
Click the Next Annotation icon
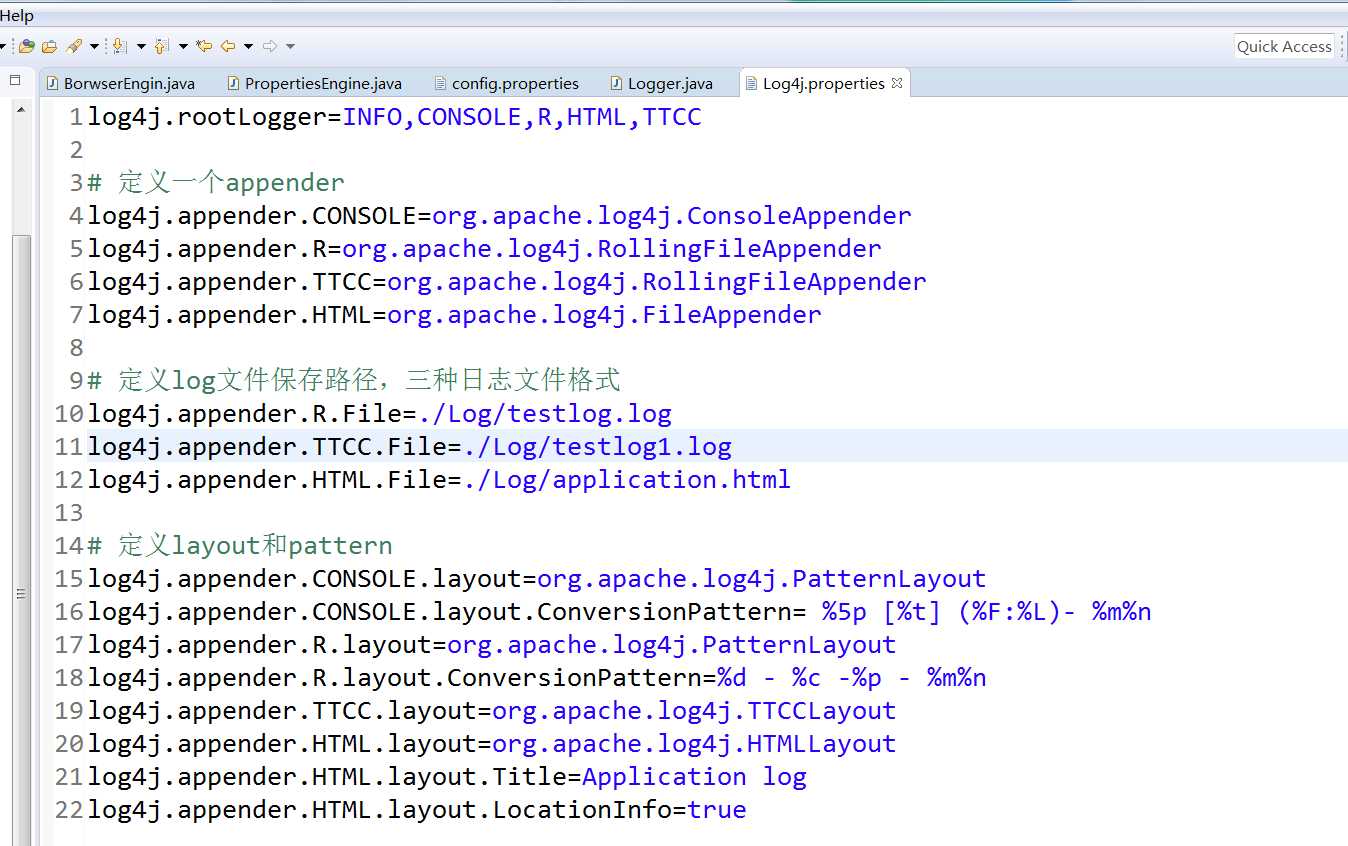click(x=120, y=46)
